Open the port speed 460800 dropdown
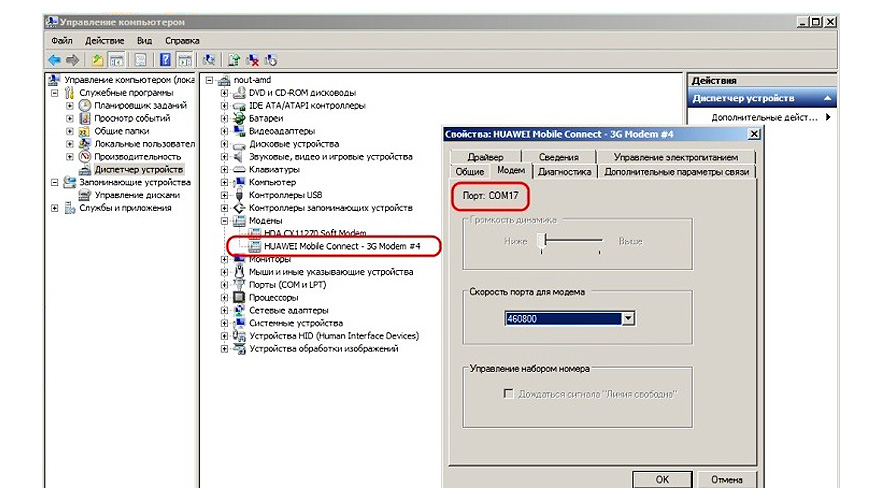The image size is (880, 500). pyautogui.click(x=629, y=319)
